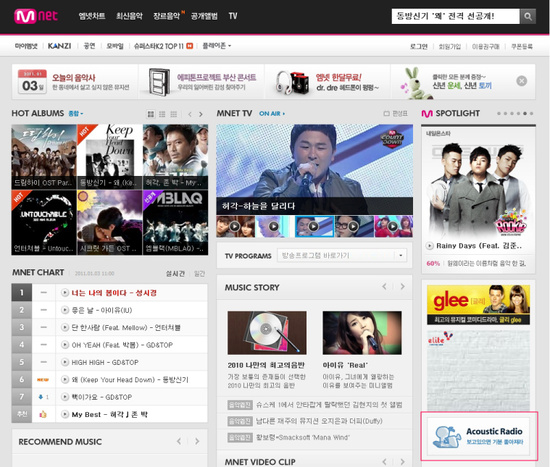Switch Hot Albums to large grid view
The image size is (550, 467).
pyautogui.click(x=151, y=114)
